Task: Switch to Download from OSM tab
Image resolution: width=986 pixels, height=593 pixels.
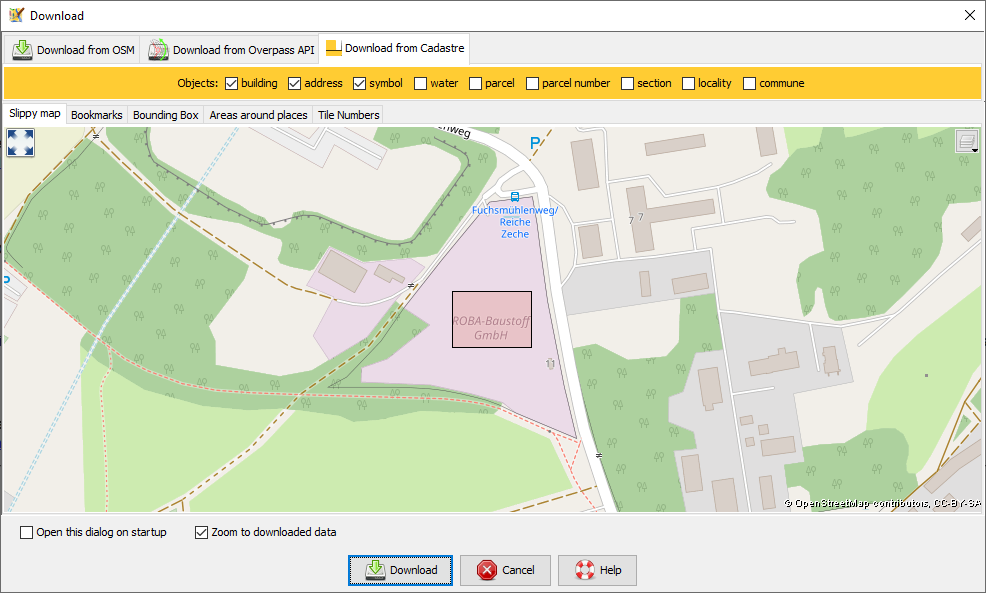Action: click(x=74, y=49)
